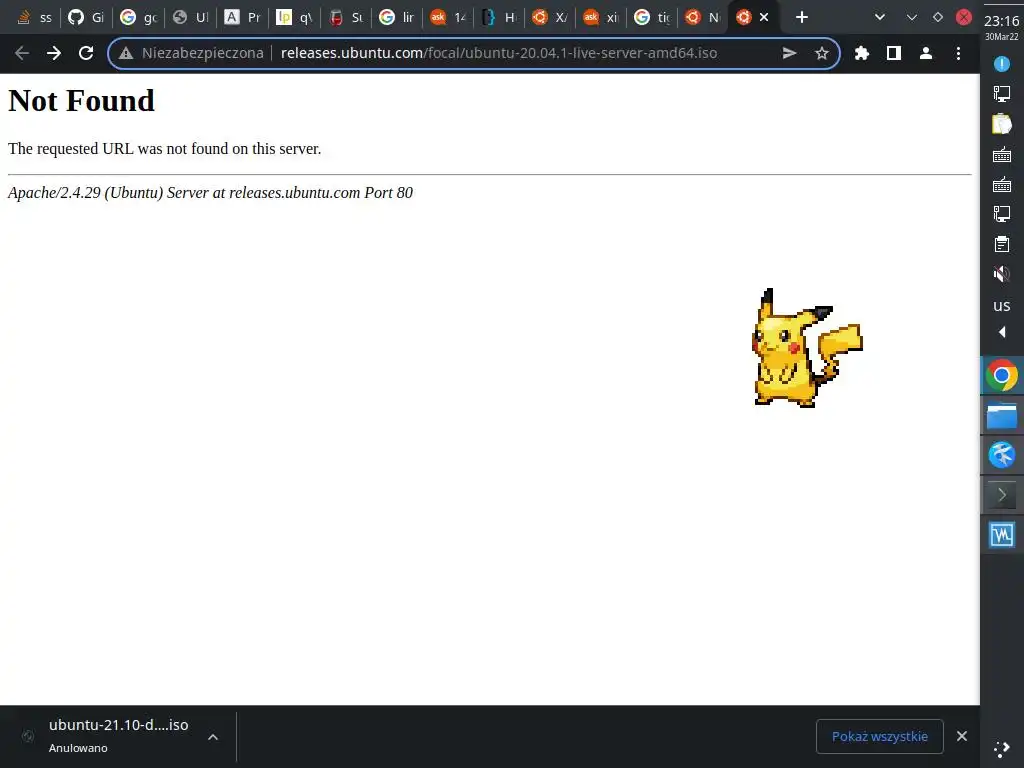Switch to the Ask Ubuntu 'xi' tab
The width and height of the screenshot is (1024, 768).
pos(601,17)
